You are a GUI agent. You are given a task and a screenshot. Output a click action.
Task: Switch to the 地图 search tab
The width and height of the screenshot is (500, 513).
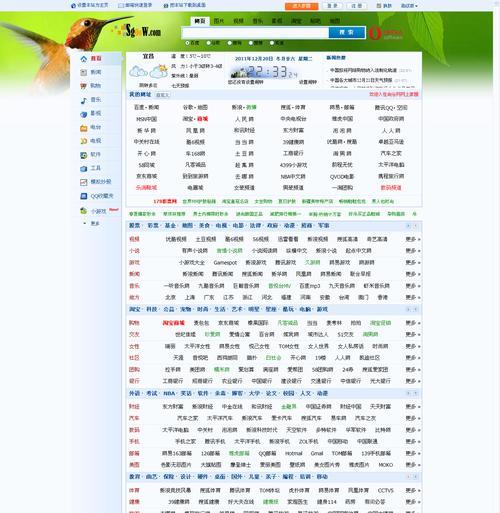(x=335, y=21)
